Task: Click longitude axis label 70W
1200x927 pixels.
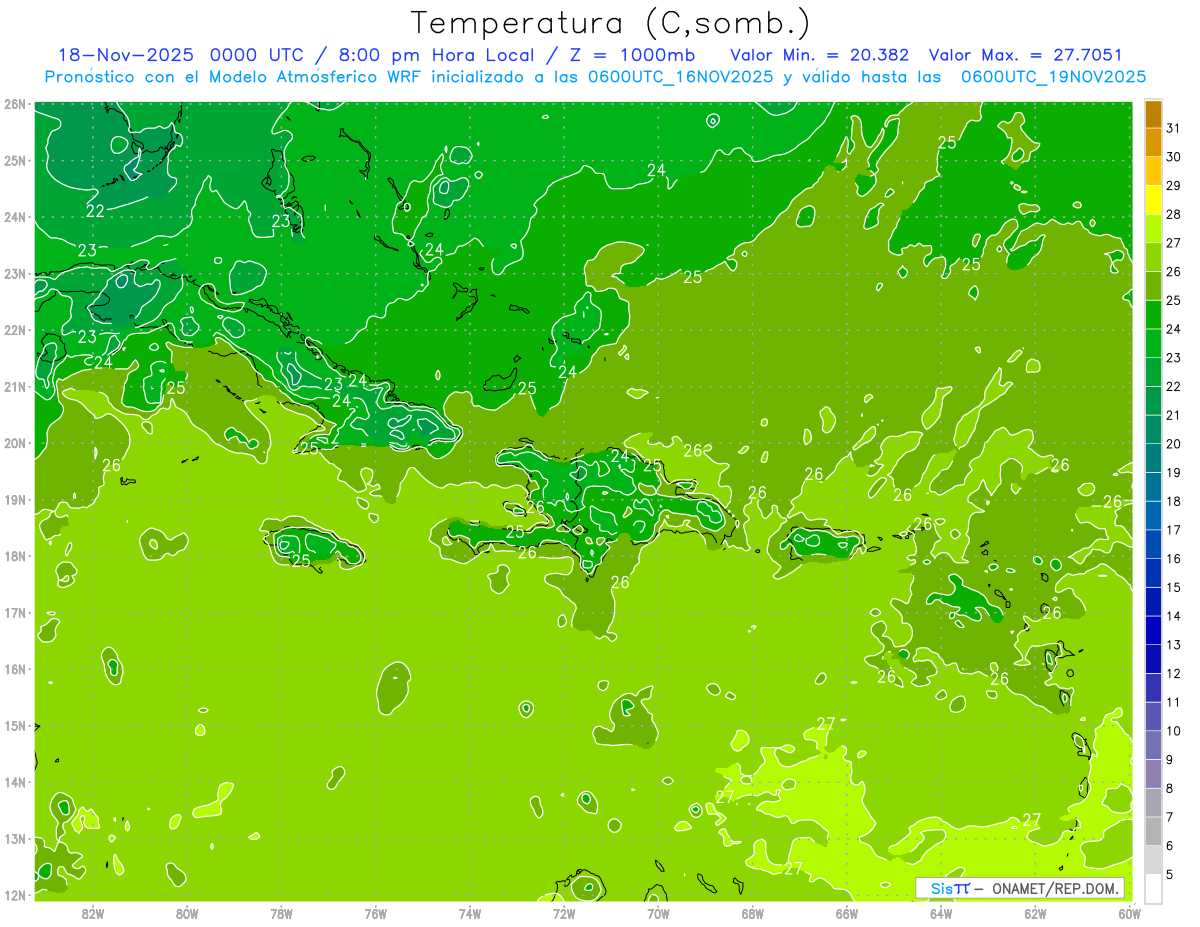Action: 658,913
